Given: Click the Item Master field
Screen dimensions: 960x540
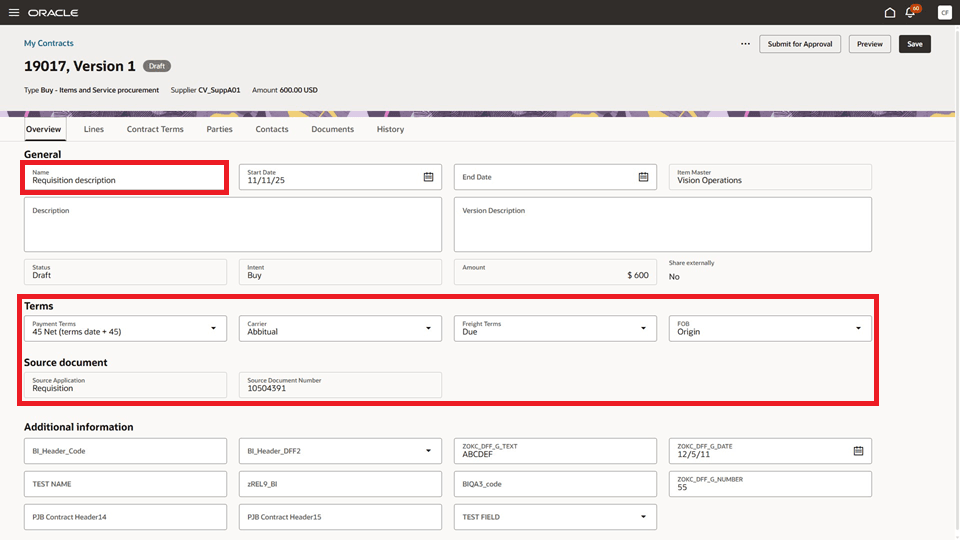Looking at the screenshot, I should tap(770, 177).
